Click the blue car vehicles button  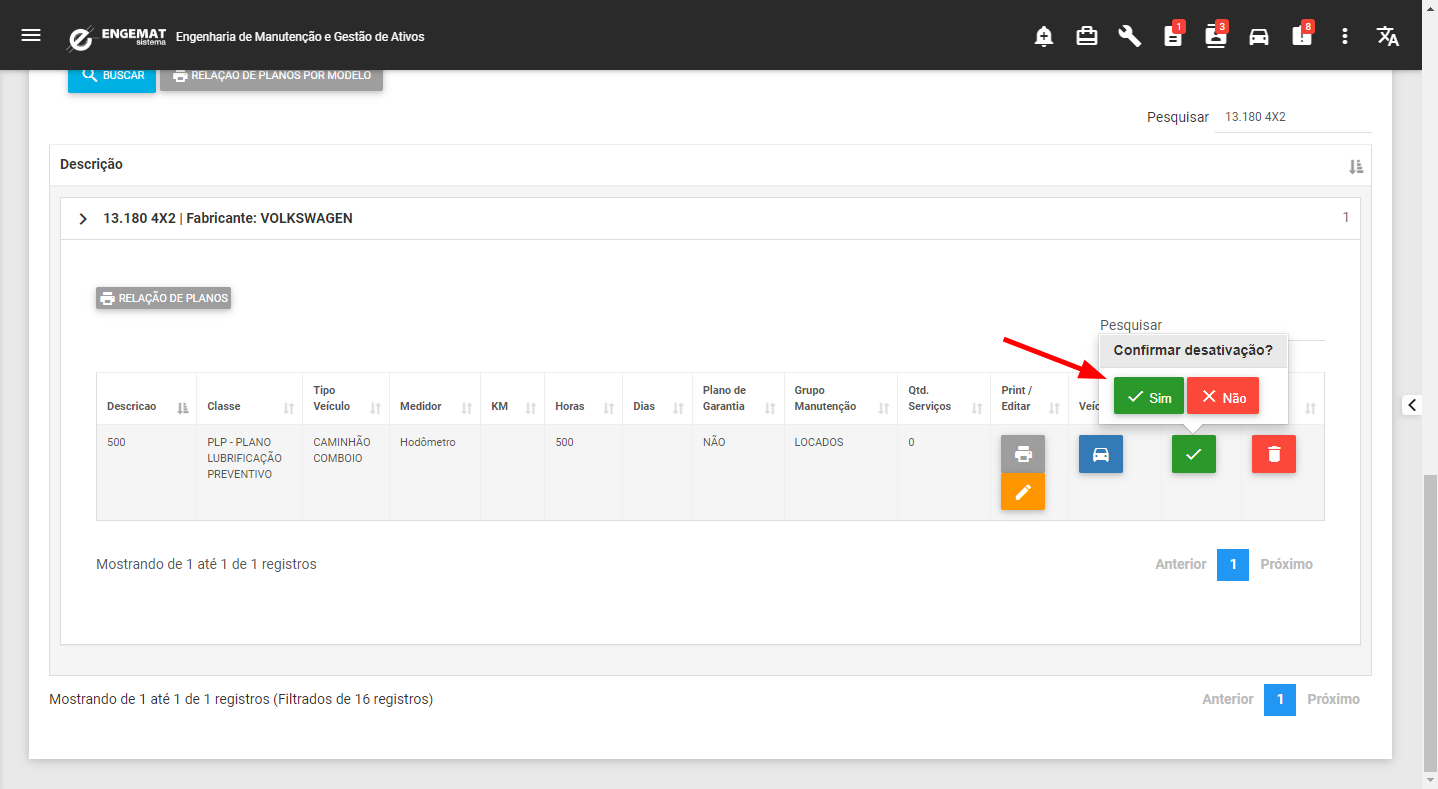(x=1101, y=454)
